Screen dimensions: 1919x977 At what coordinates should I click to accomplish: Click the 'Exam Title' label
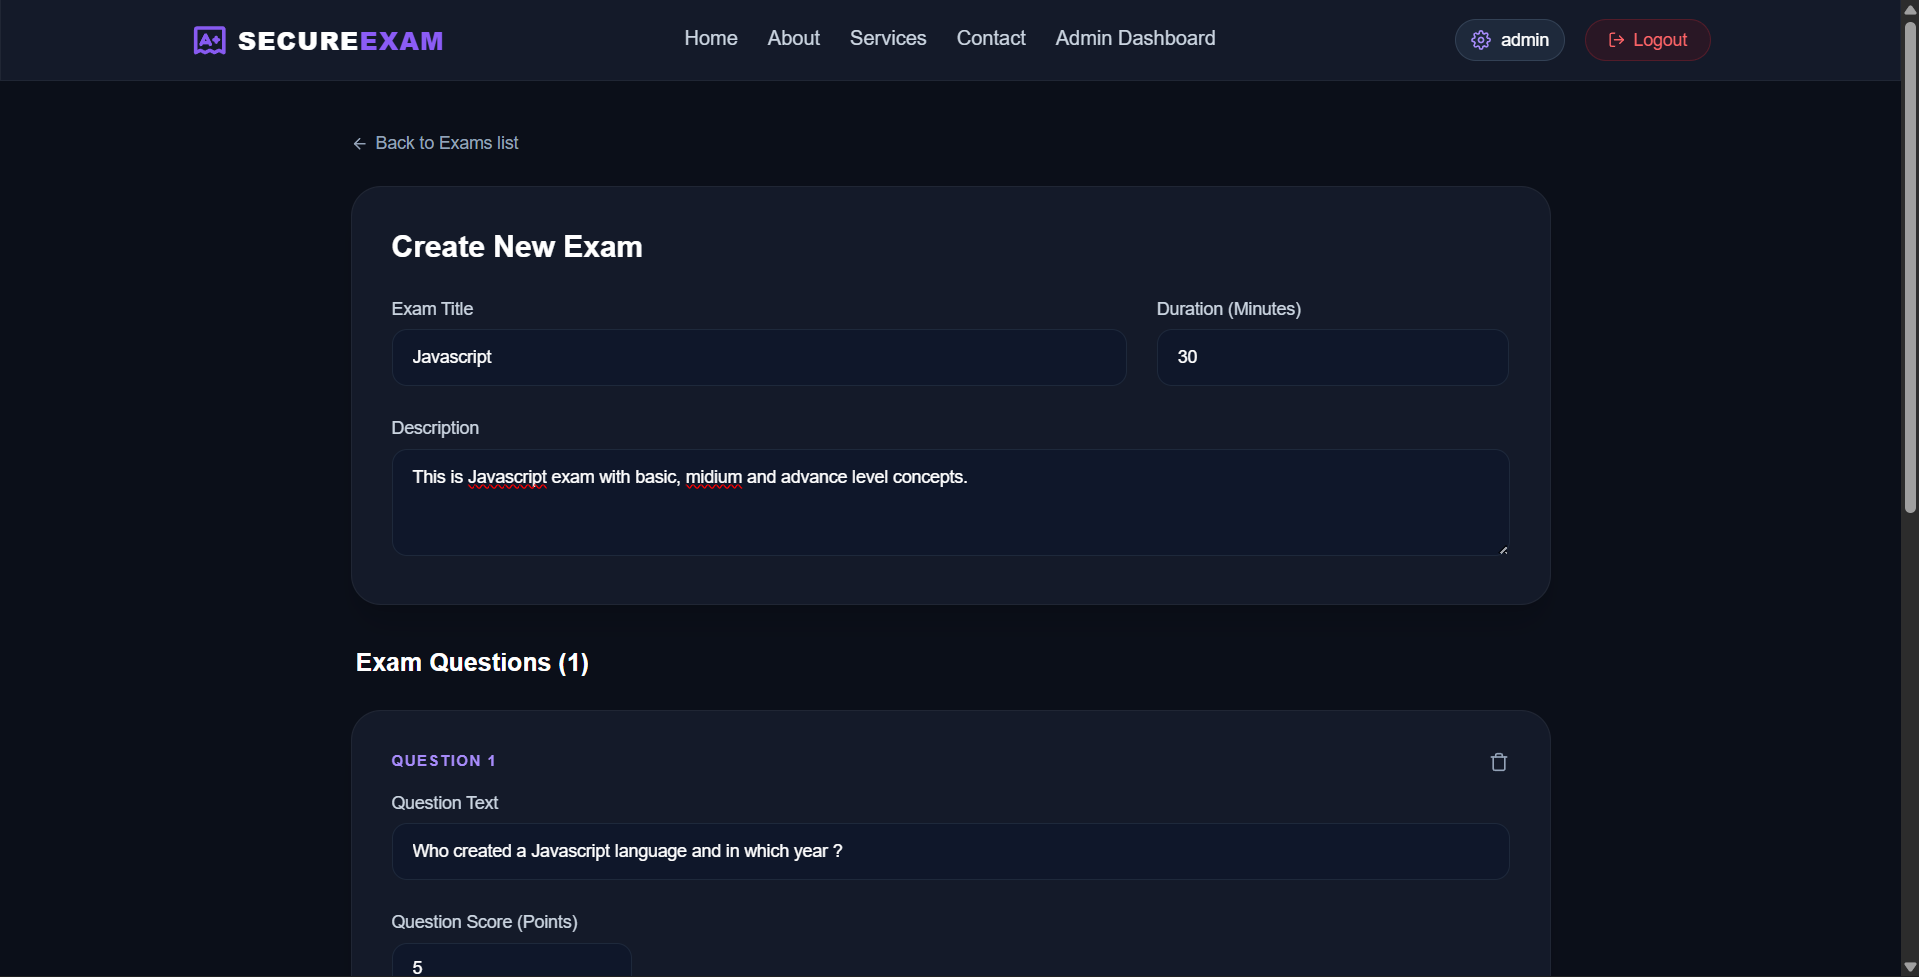(432, 309)
